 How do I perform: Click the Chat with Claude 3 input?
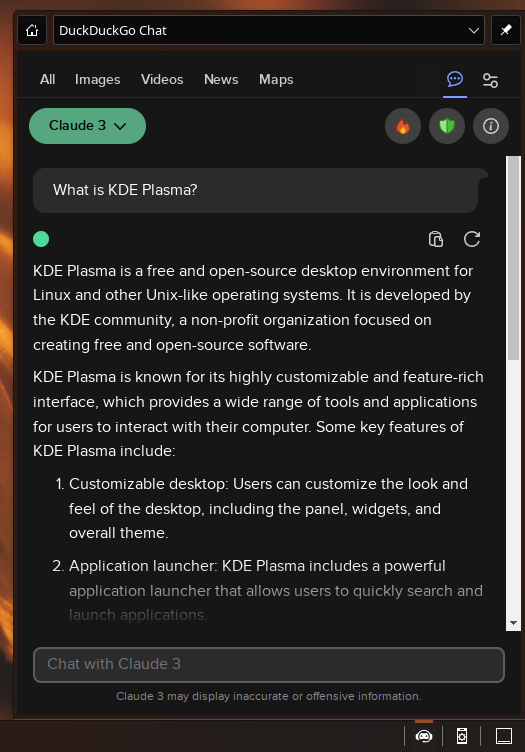coord(268,665)
